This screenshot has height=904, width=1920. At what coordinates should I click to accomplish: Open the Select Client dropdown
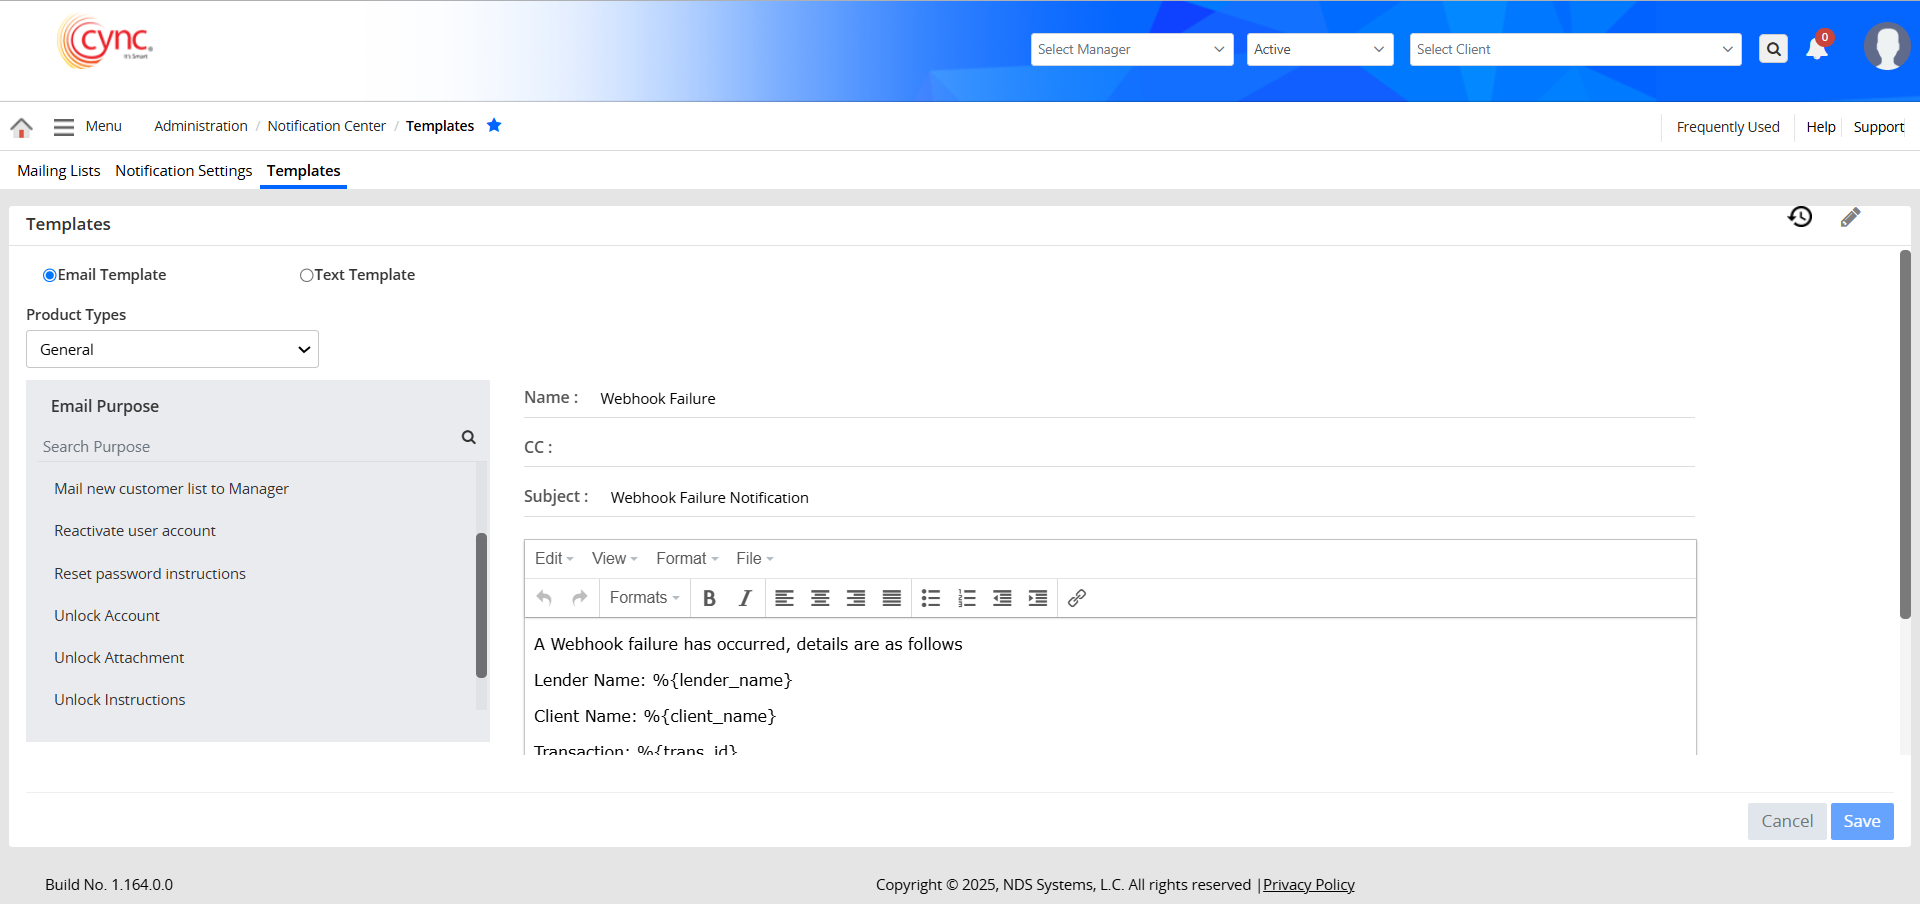coord(1574,49)
